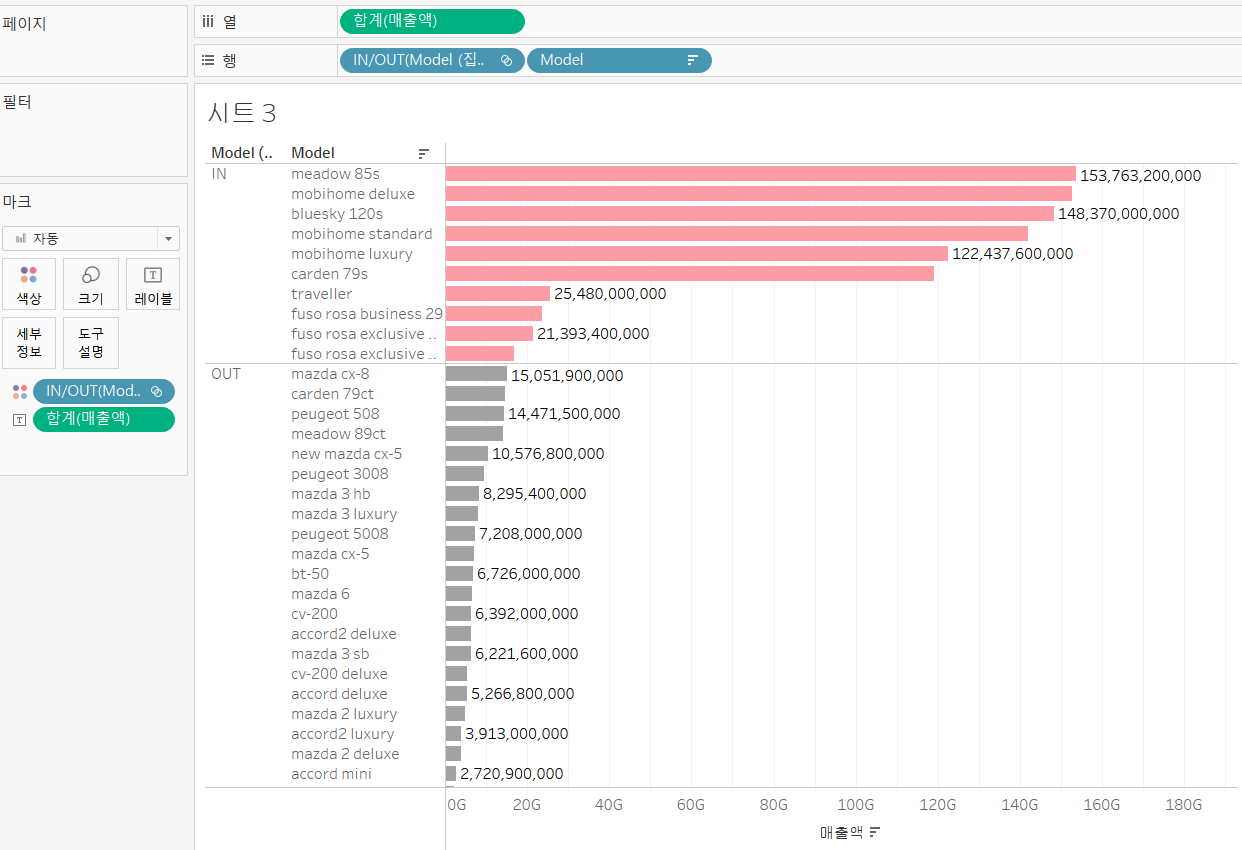This screenshot has width=1242, height=850.
Task: Select the mazda cx-8 gray bar
Action: pyautogui.click(x=476, y=374)
